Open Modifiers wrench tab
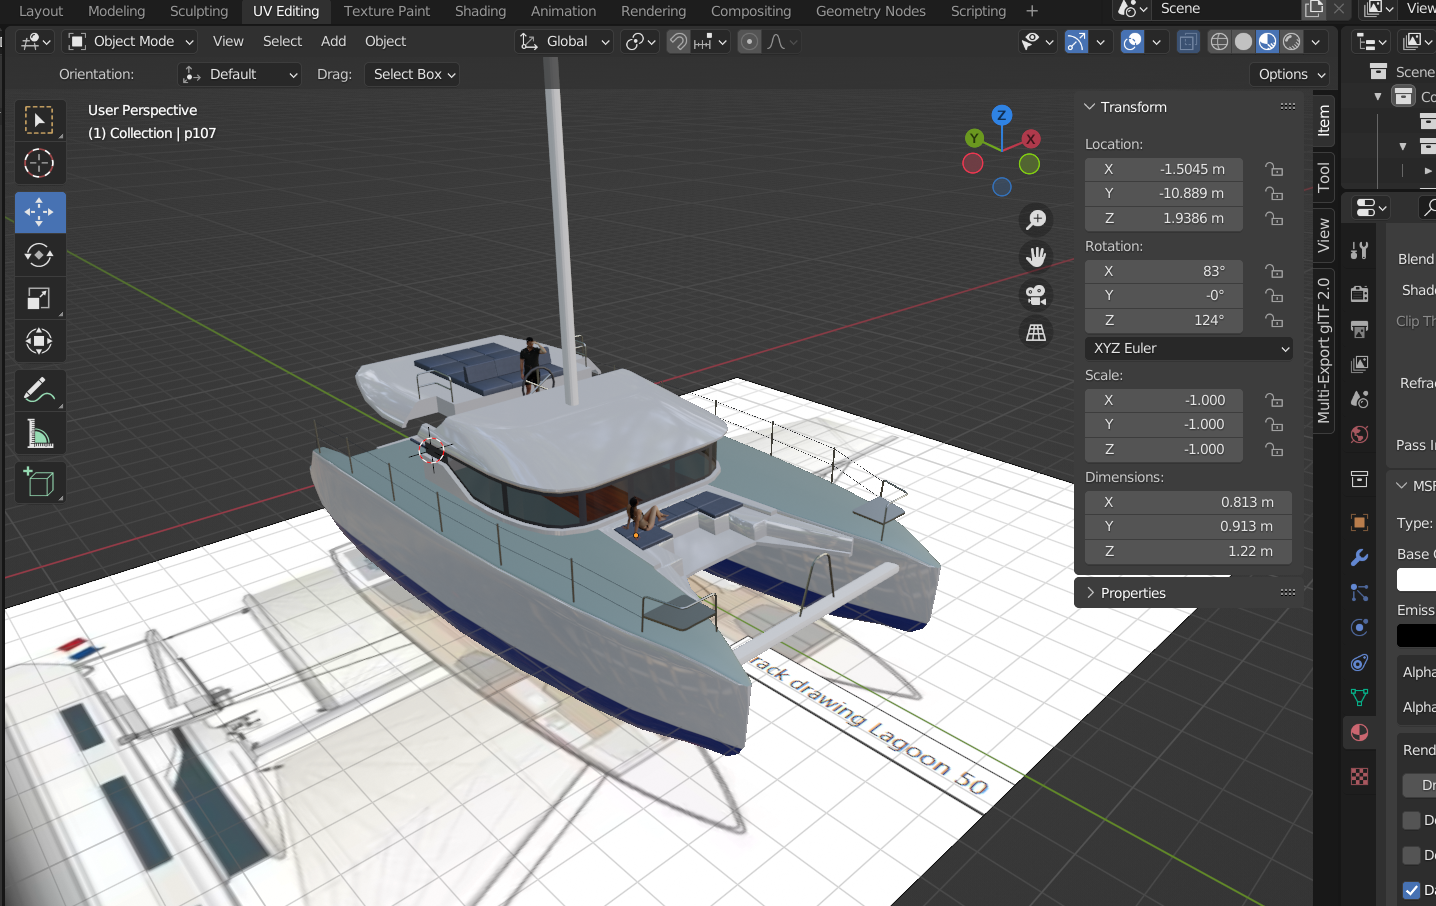The height and width of the screenshot is (906, 1436). pos(1359,558)
